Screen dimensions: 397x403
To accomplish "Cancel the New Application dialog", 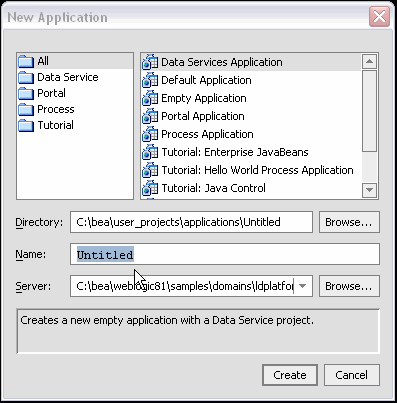I will (x=352, y=375).
